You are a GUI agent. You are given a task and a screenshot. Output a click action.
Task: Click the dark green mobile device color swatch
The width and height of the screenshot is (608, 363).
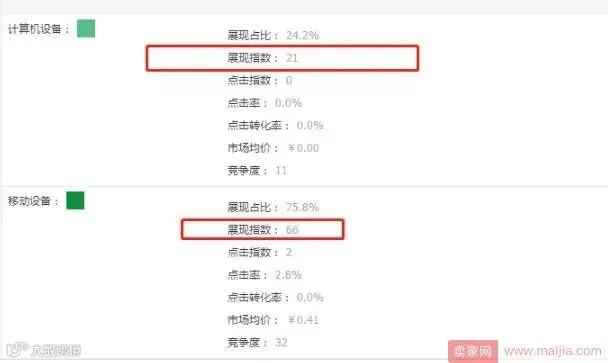click(75, 201)
